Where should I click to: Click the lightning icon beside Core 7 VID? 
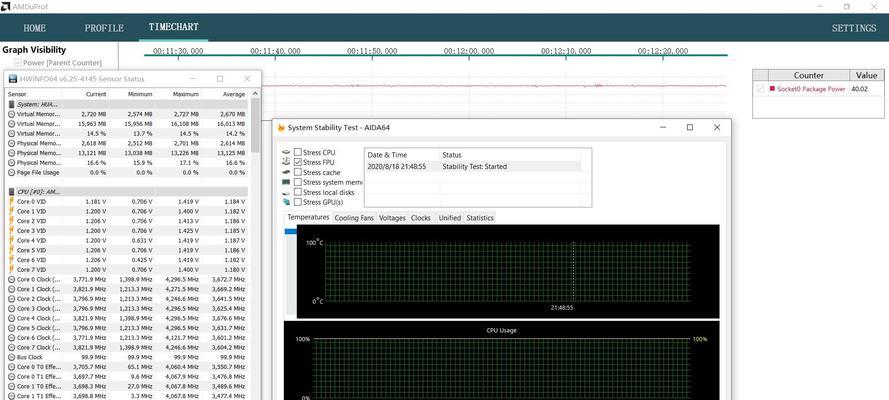click(x=12, y=270)
